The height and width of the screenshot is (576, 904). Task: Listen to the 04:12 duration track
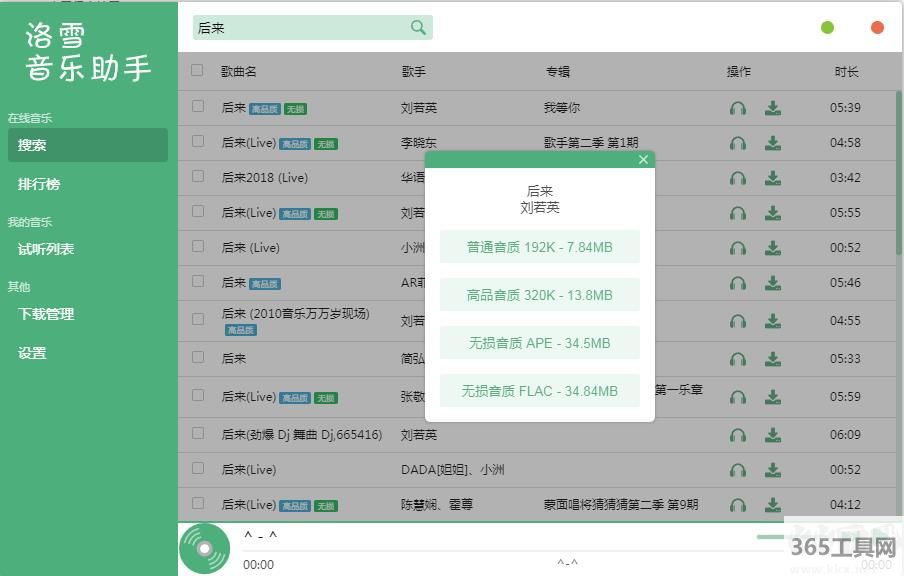[738, 505]
